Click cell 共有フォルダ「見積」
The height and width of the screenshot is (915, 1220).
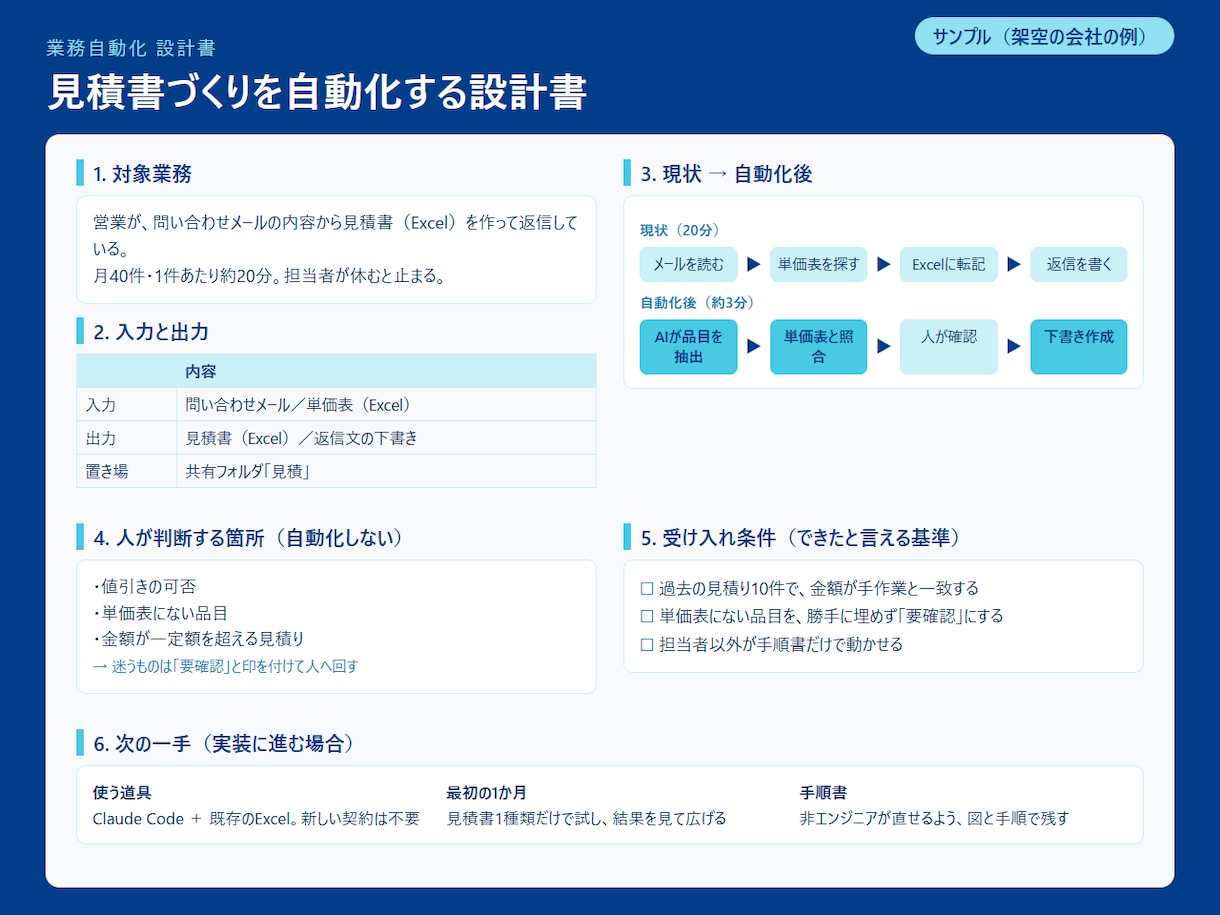tap(386, 471)
